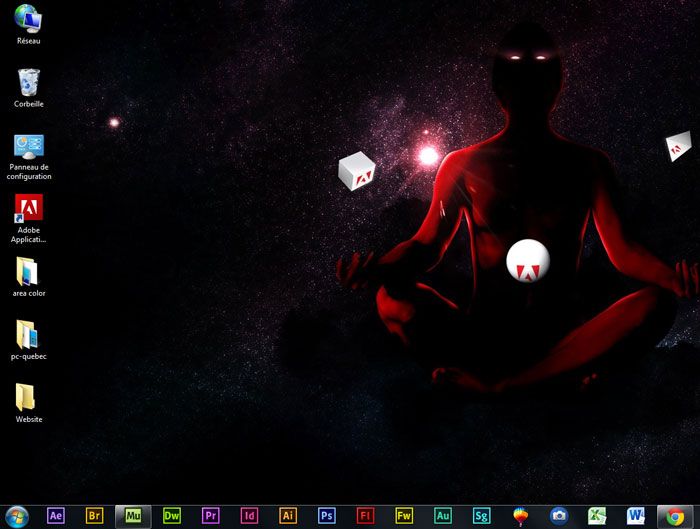The height and width of the screenshot is (529, 700).
Task: Open Adobe SpeedGrade via the Sg icon
Action: (x=481, y=516)
